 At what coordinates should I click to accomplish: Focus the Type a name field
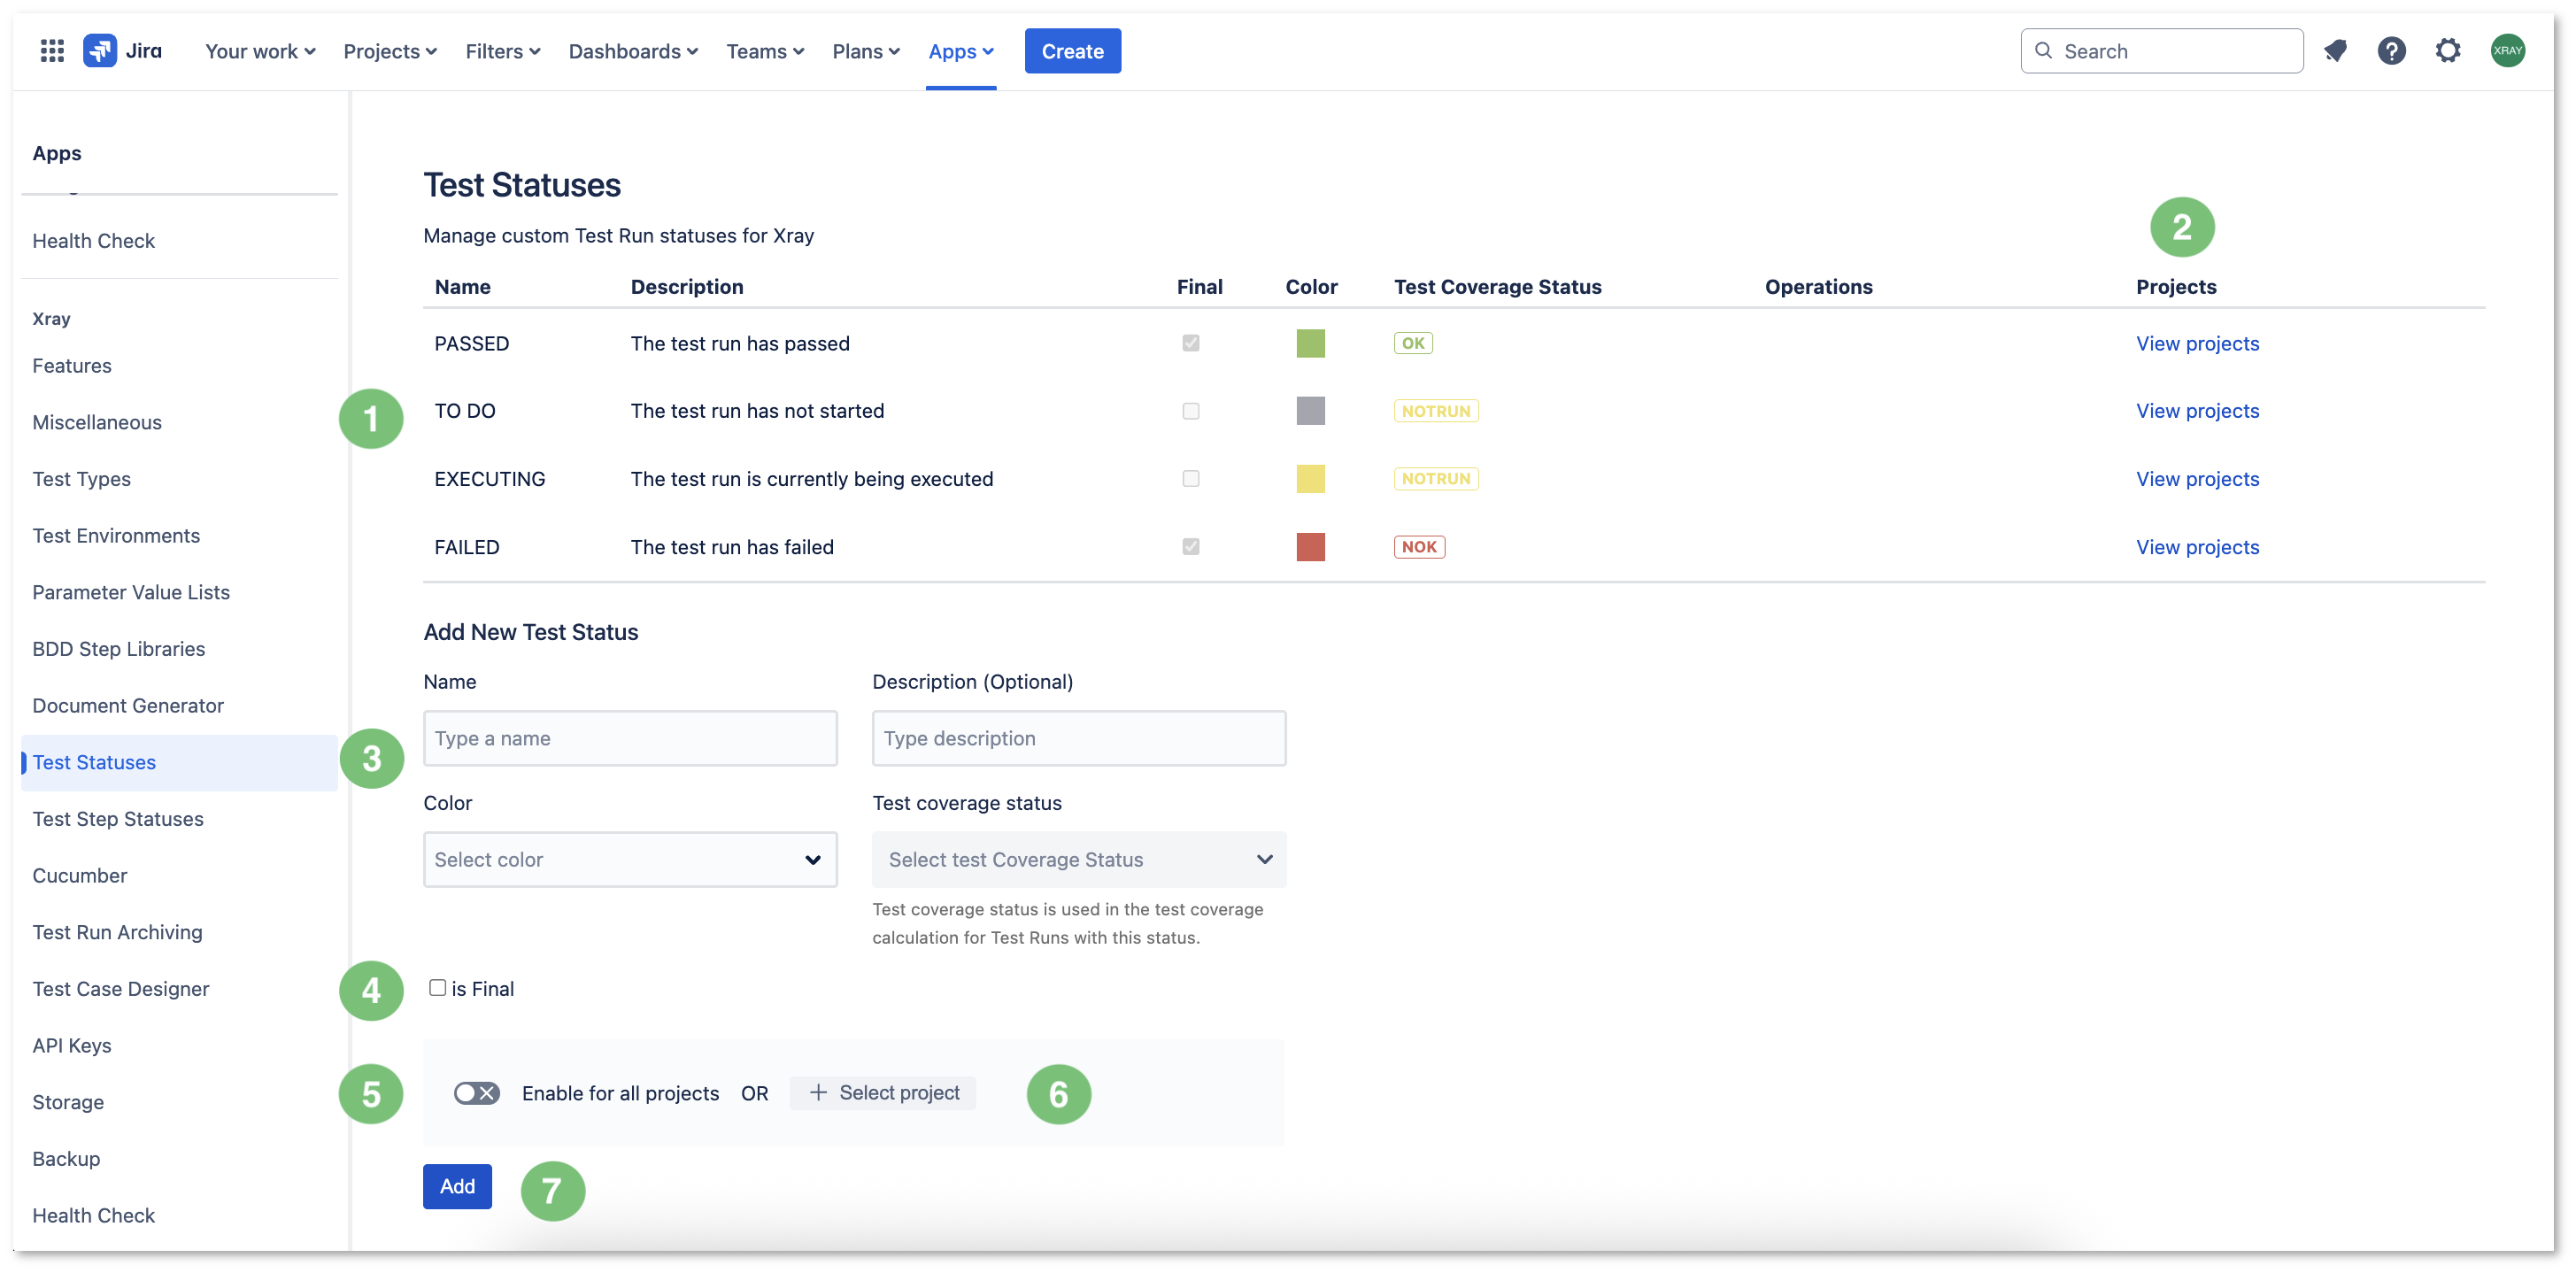630,738
